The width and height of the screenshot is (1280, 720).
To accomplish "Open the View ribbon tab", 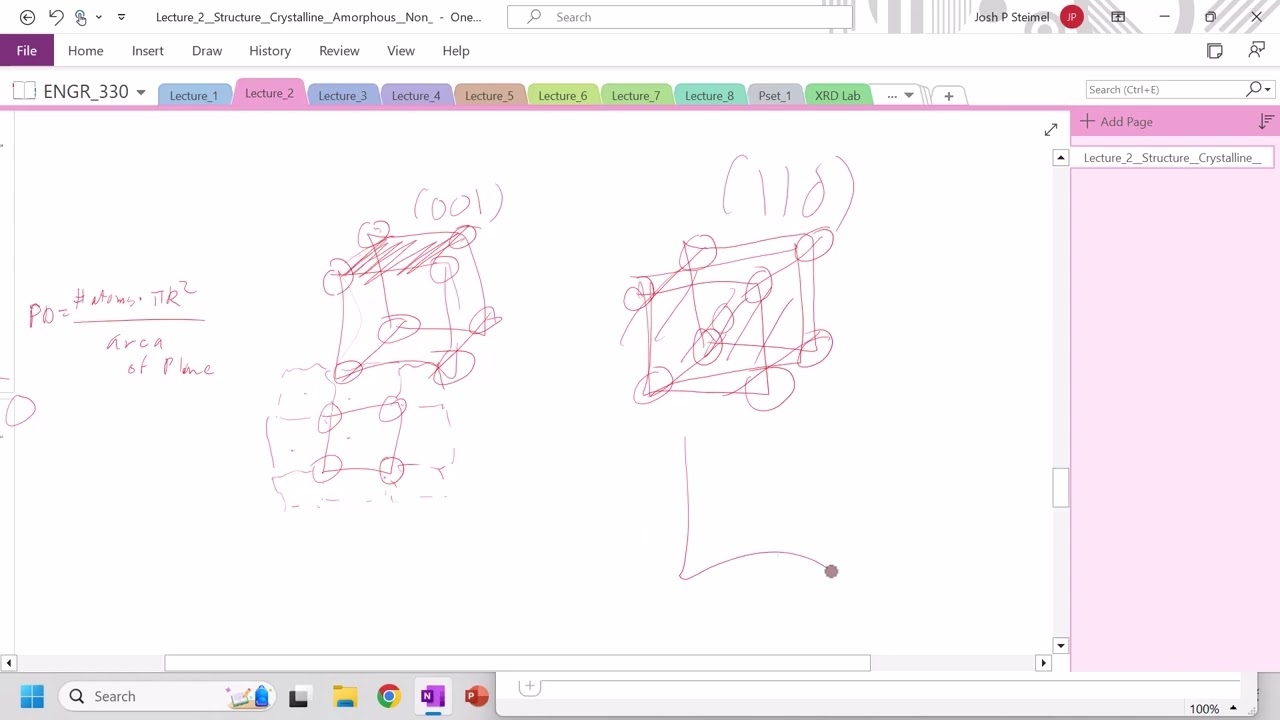I will point(401,51).
